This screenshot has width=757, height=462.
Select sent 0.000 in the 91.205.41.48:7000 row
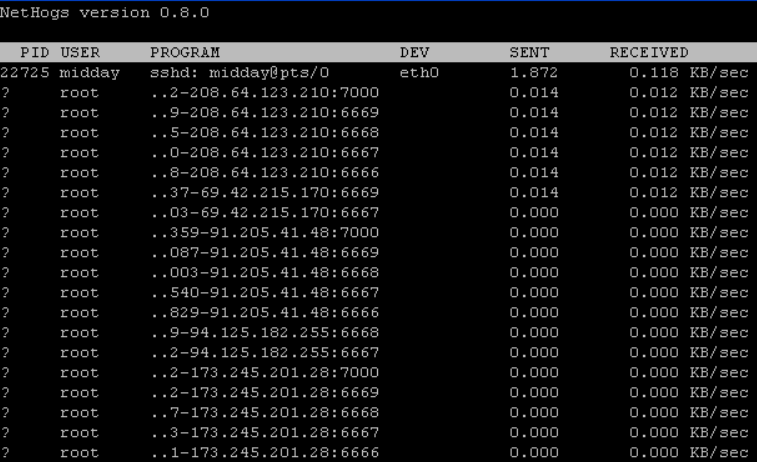click(534, 233)
